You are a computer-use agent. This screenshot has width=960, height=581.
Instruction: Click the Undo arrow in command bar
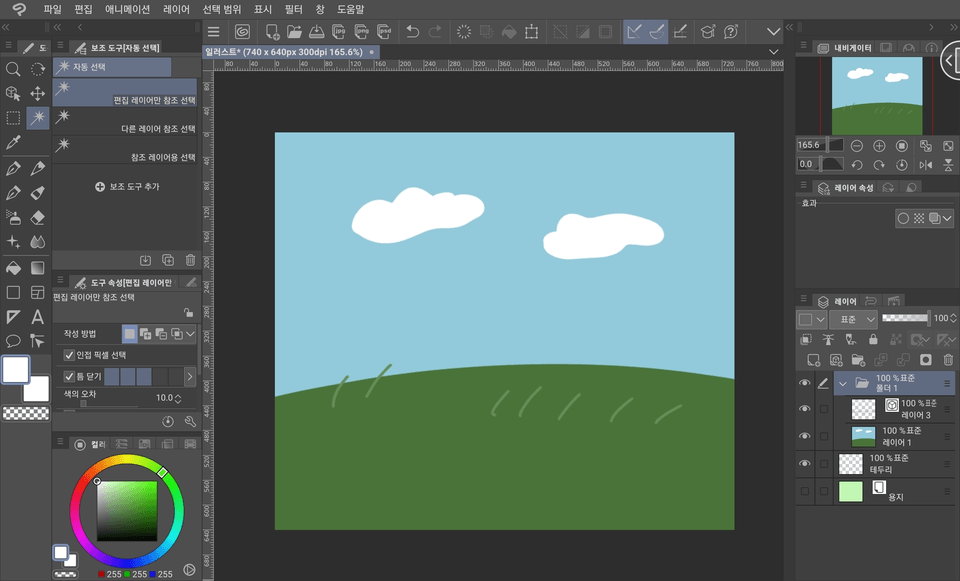click(412, 32)
